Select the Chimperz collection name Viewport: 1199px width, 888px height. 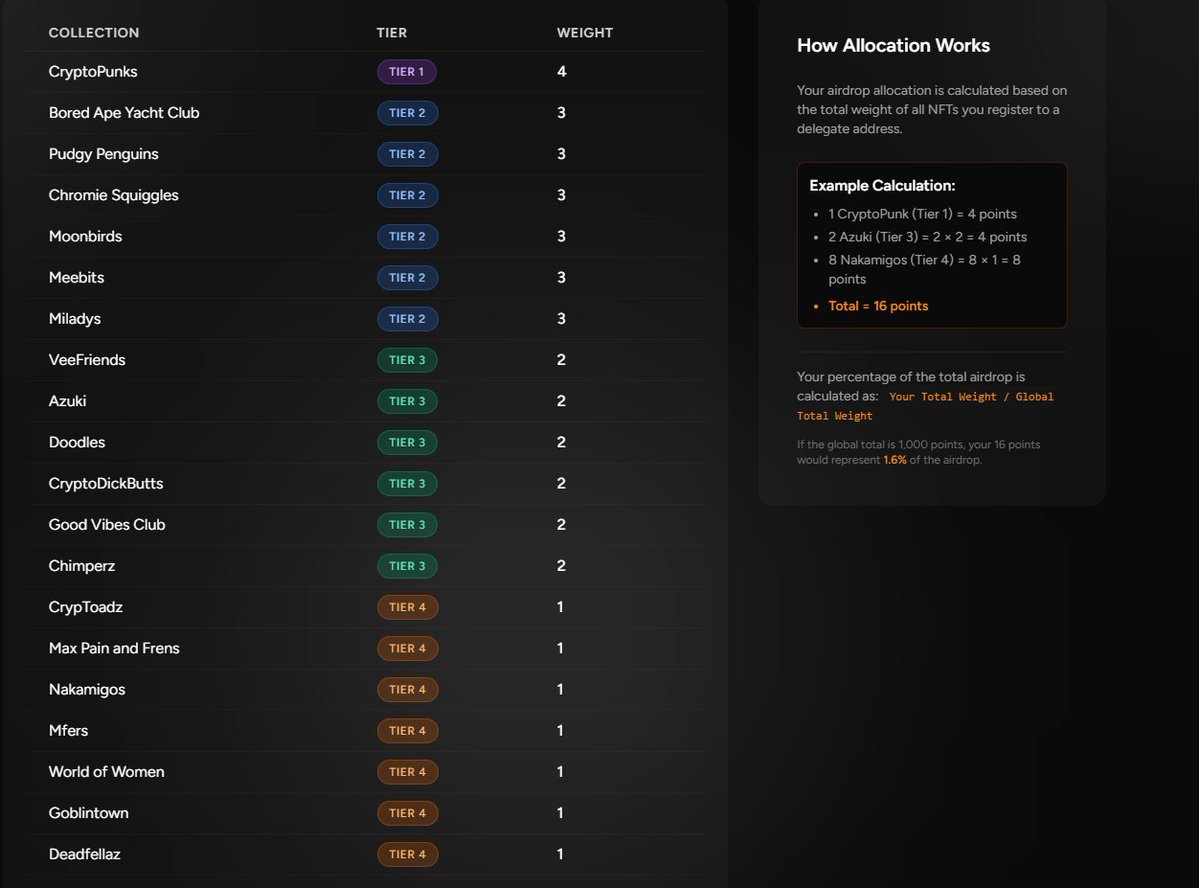pyautogui.click(x=82, y=567)
